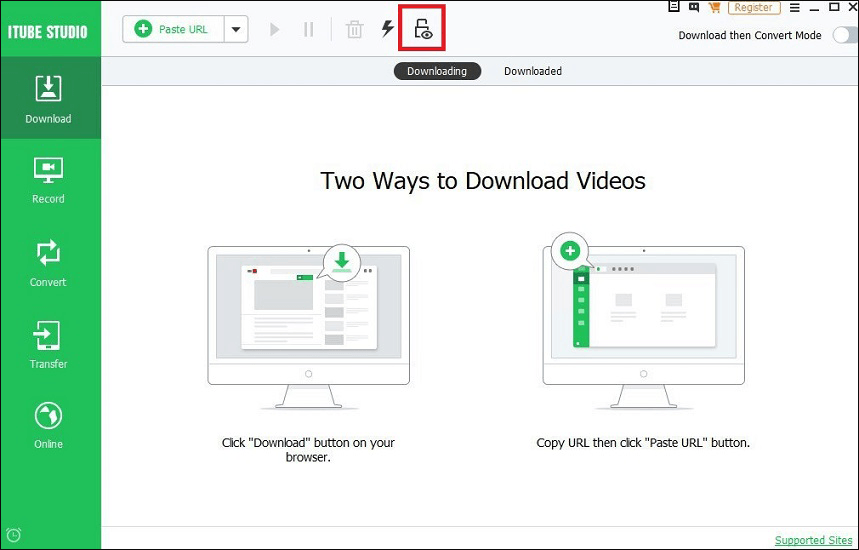Open the scheduler clock icon at bottom-left

click(x=13, y=535)
